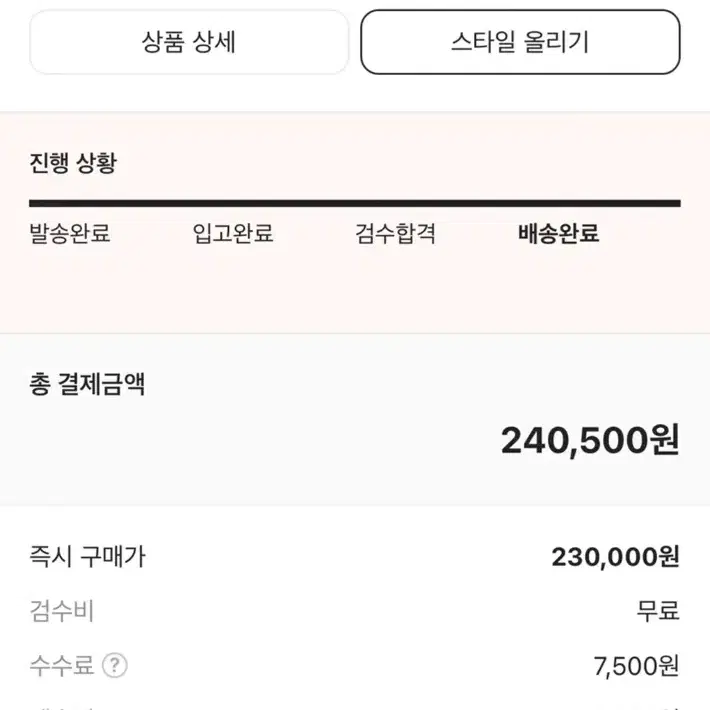Image resolution: width=710 pixels, height=710 pixels.
Task: Click the blank gap between top buttons and progress panel
Action: click(355, 93)
